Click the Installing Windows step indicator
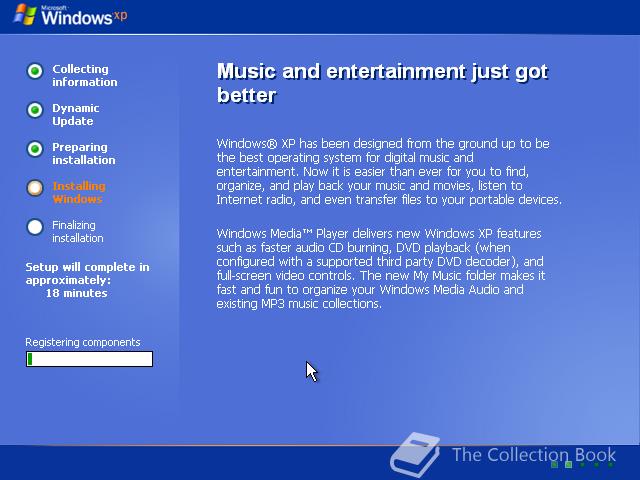Viewport: 640px width, 480px height. tap(35, 188)
